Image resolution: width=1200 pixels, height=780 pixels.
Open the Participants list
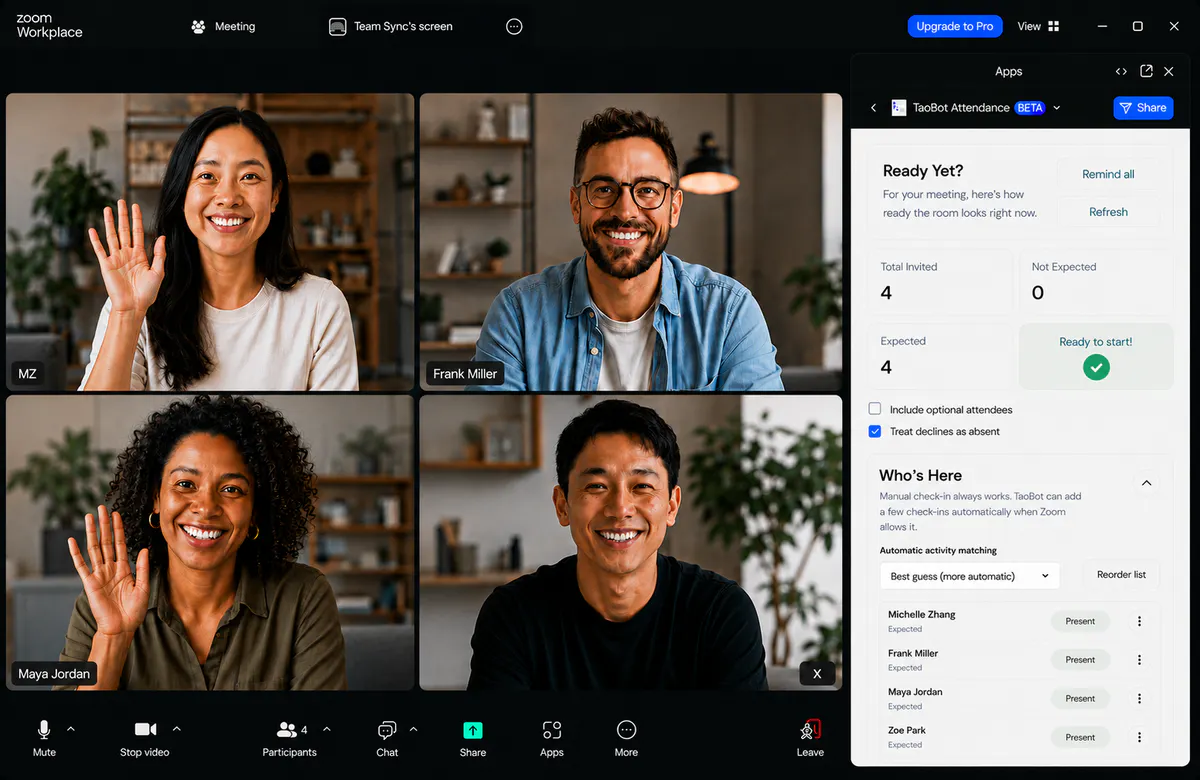click(x=290, y=738)
